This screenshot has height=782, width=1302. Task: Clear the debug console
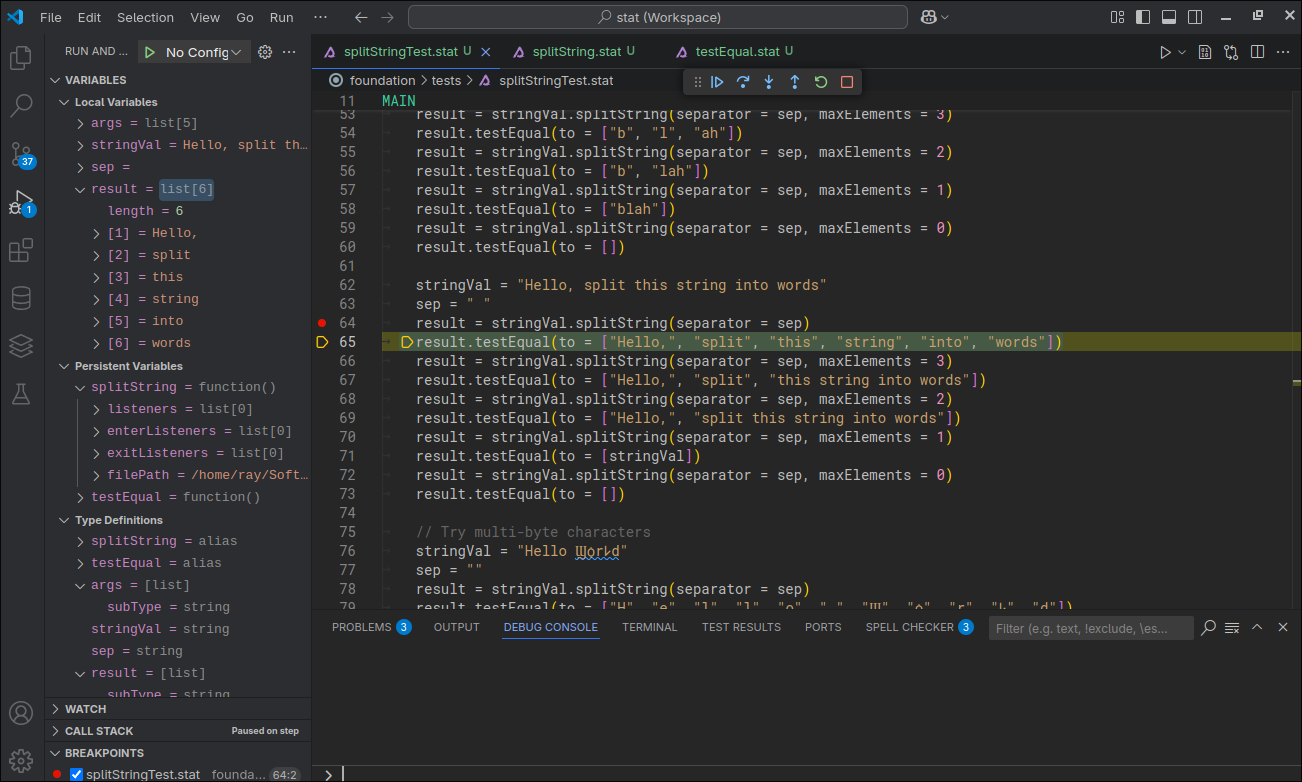pos(1232,627)
